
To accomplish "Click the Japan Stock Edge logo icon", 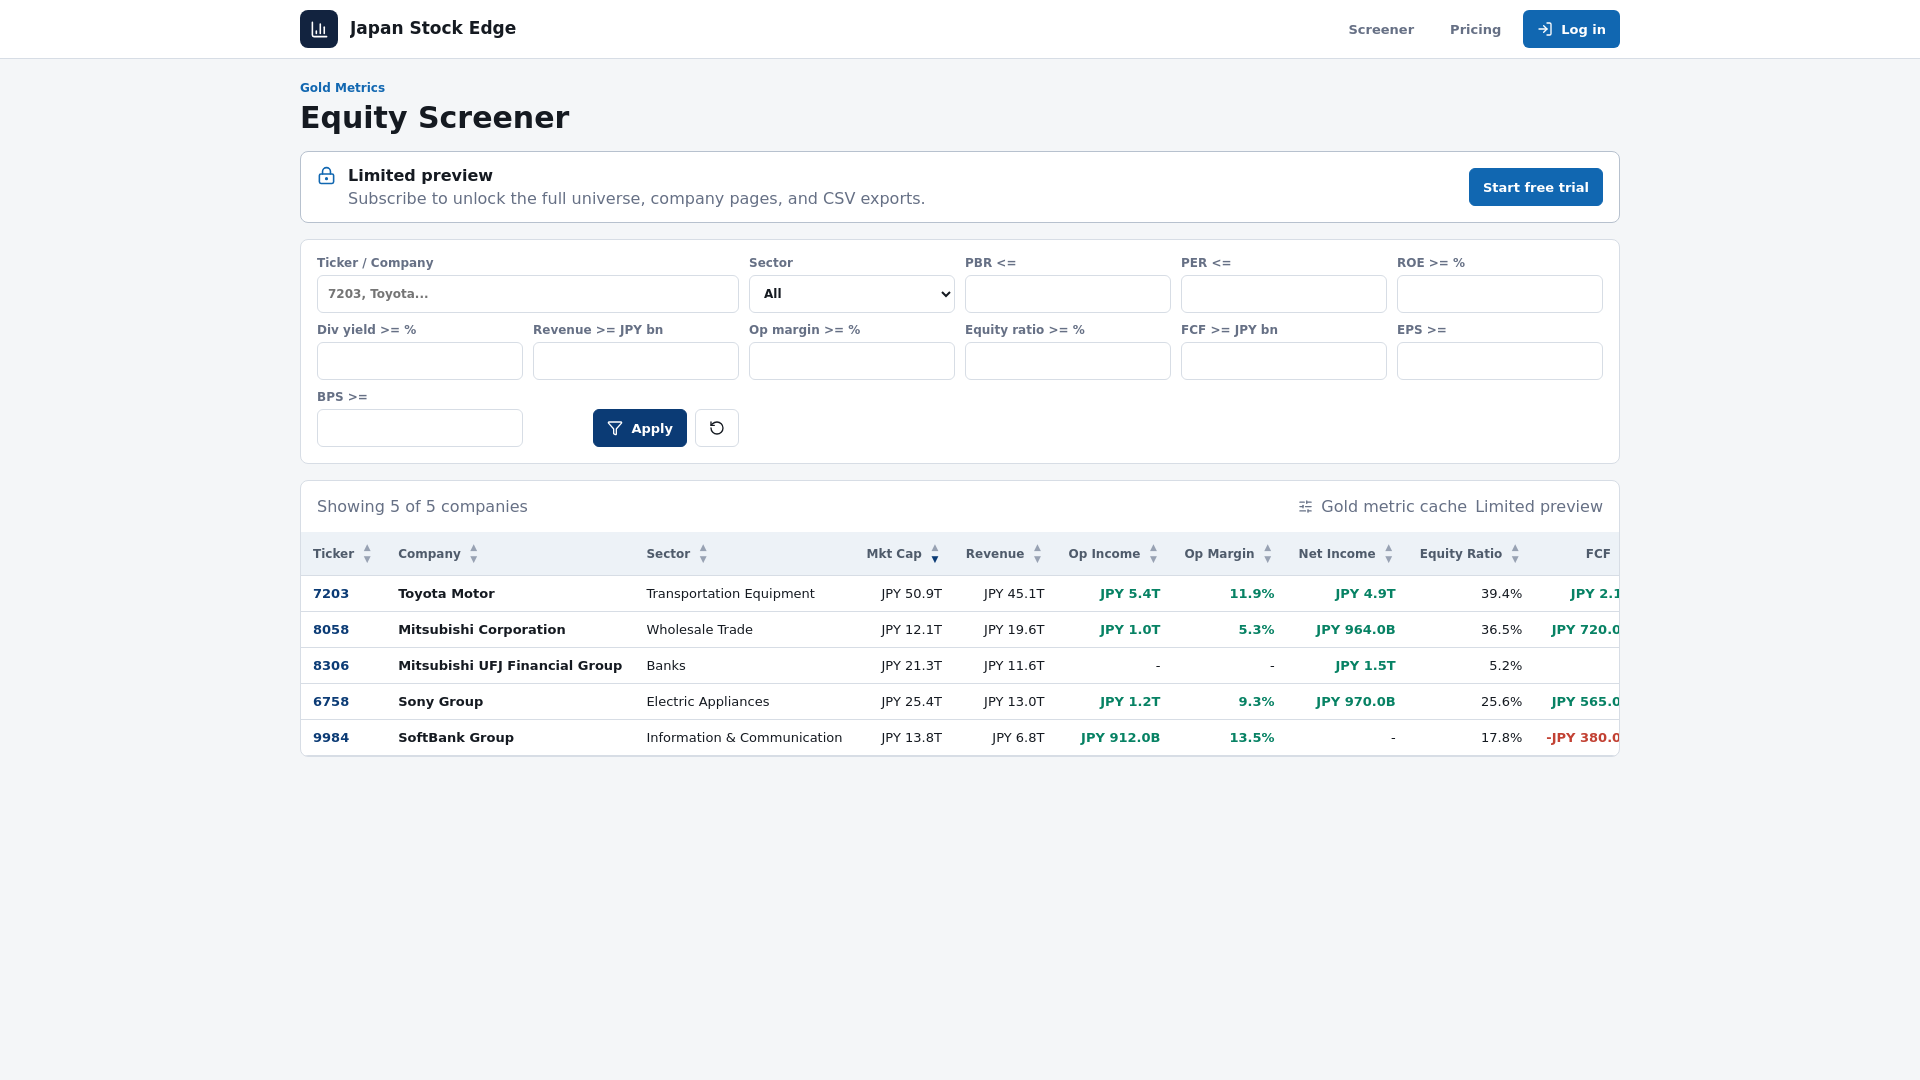I will (x=319, y=29).
